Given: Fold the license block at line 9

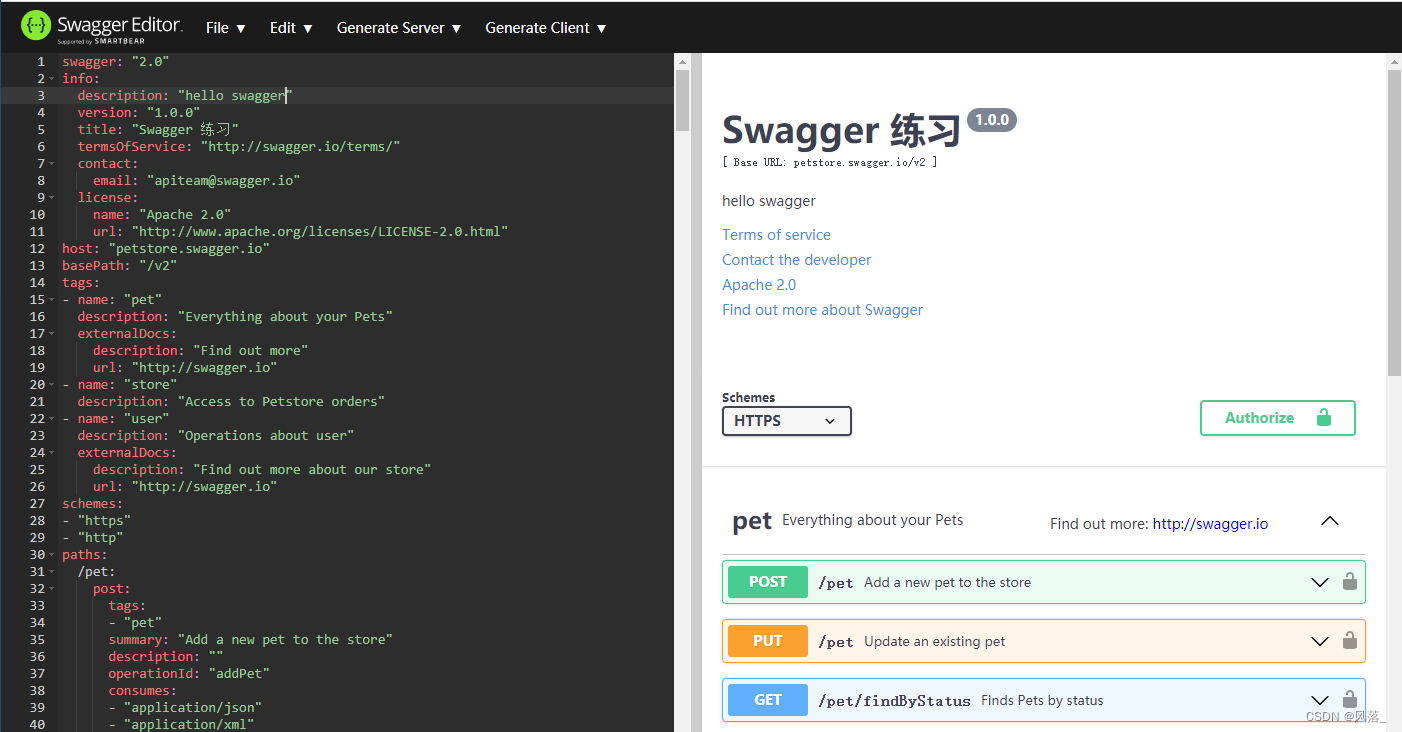Looking at the screenshot, I should coord(51,197).
